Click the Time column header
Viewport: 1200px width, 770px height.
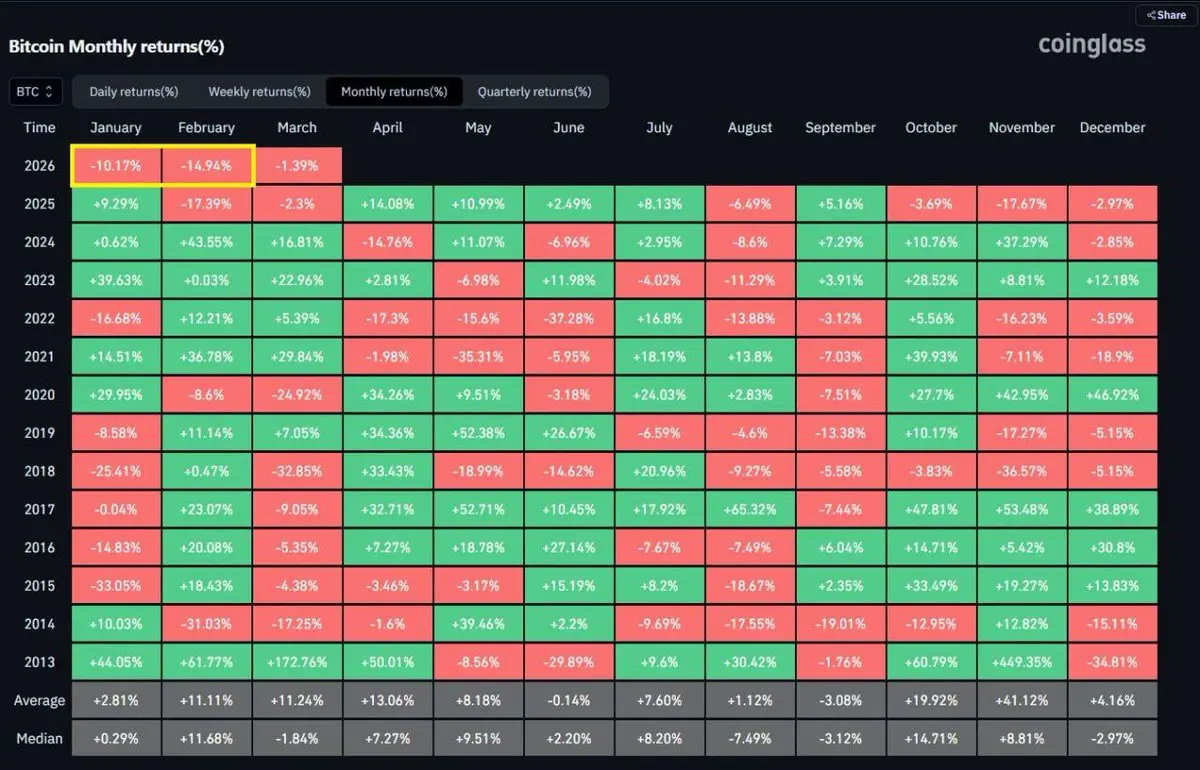[x=40, y=128]
